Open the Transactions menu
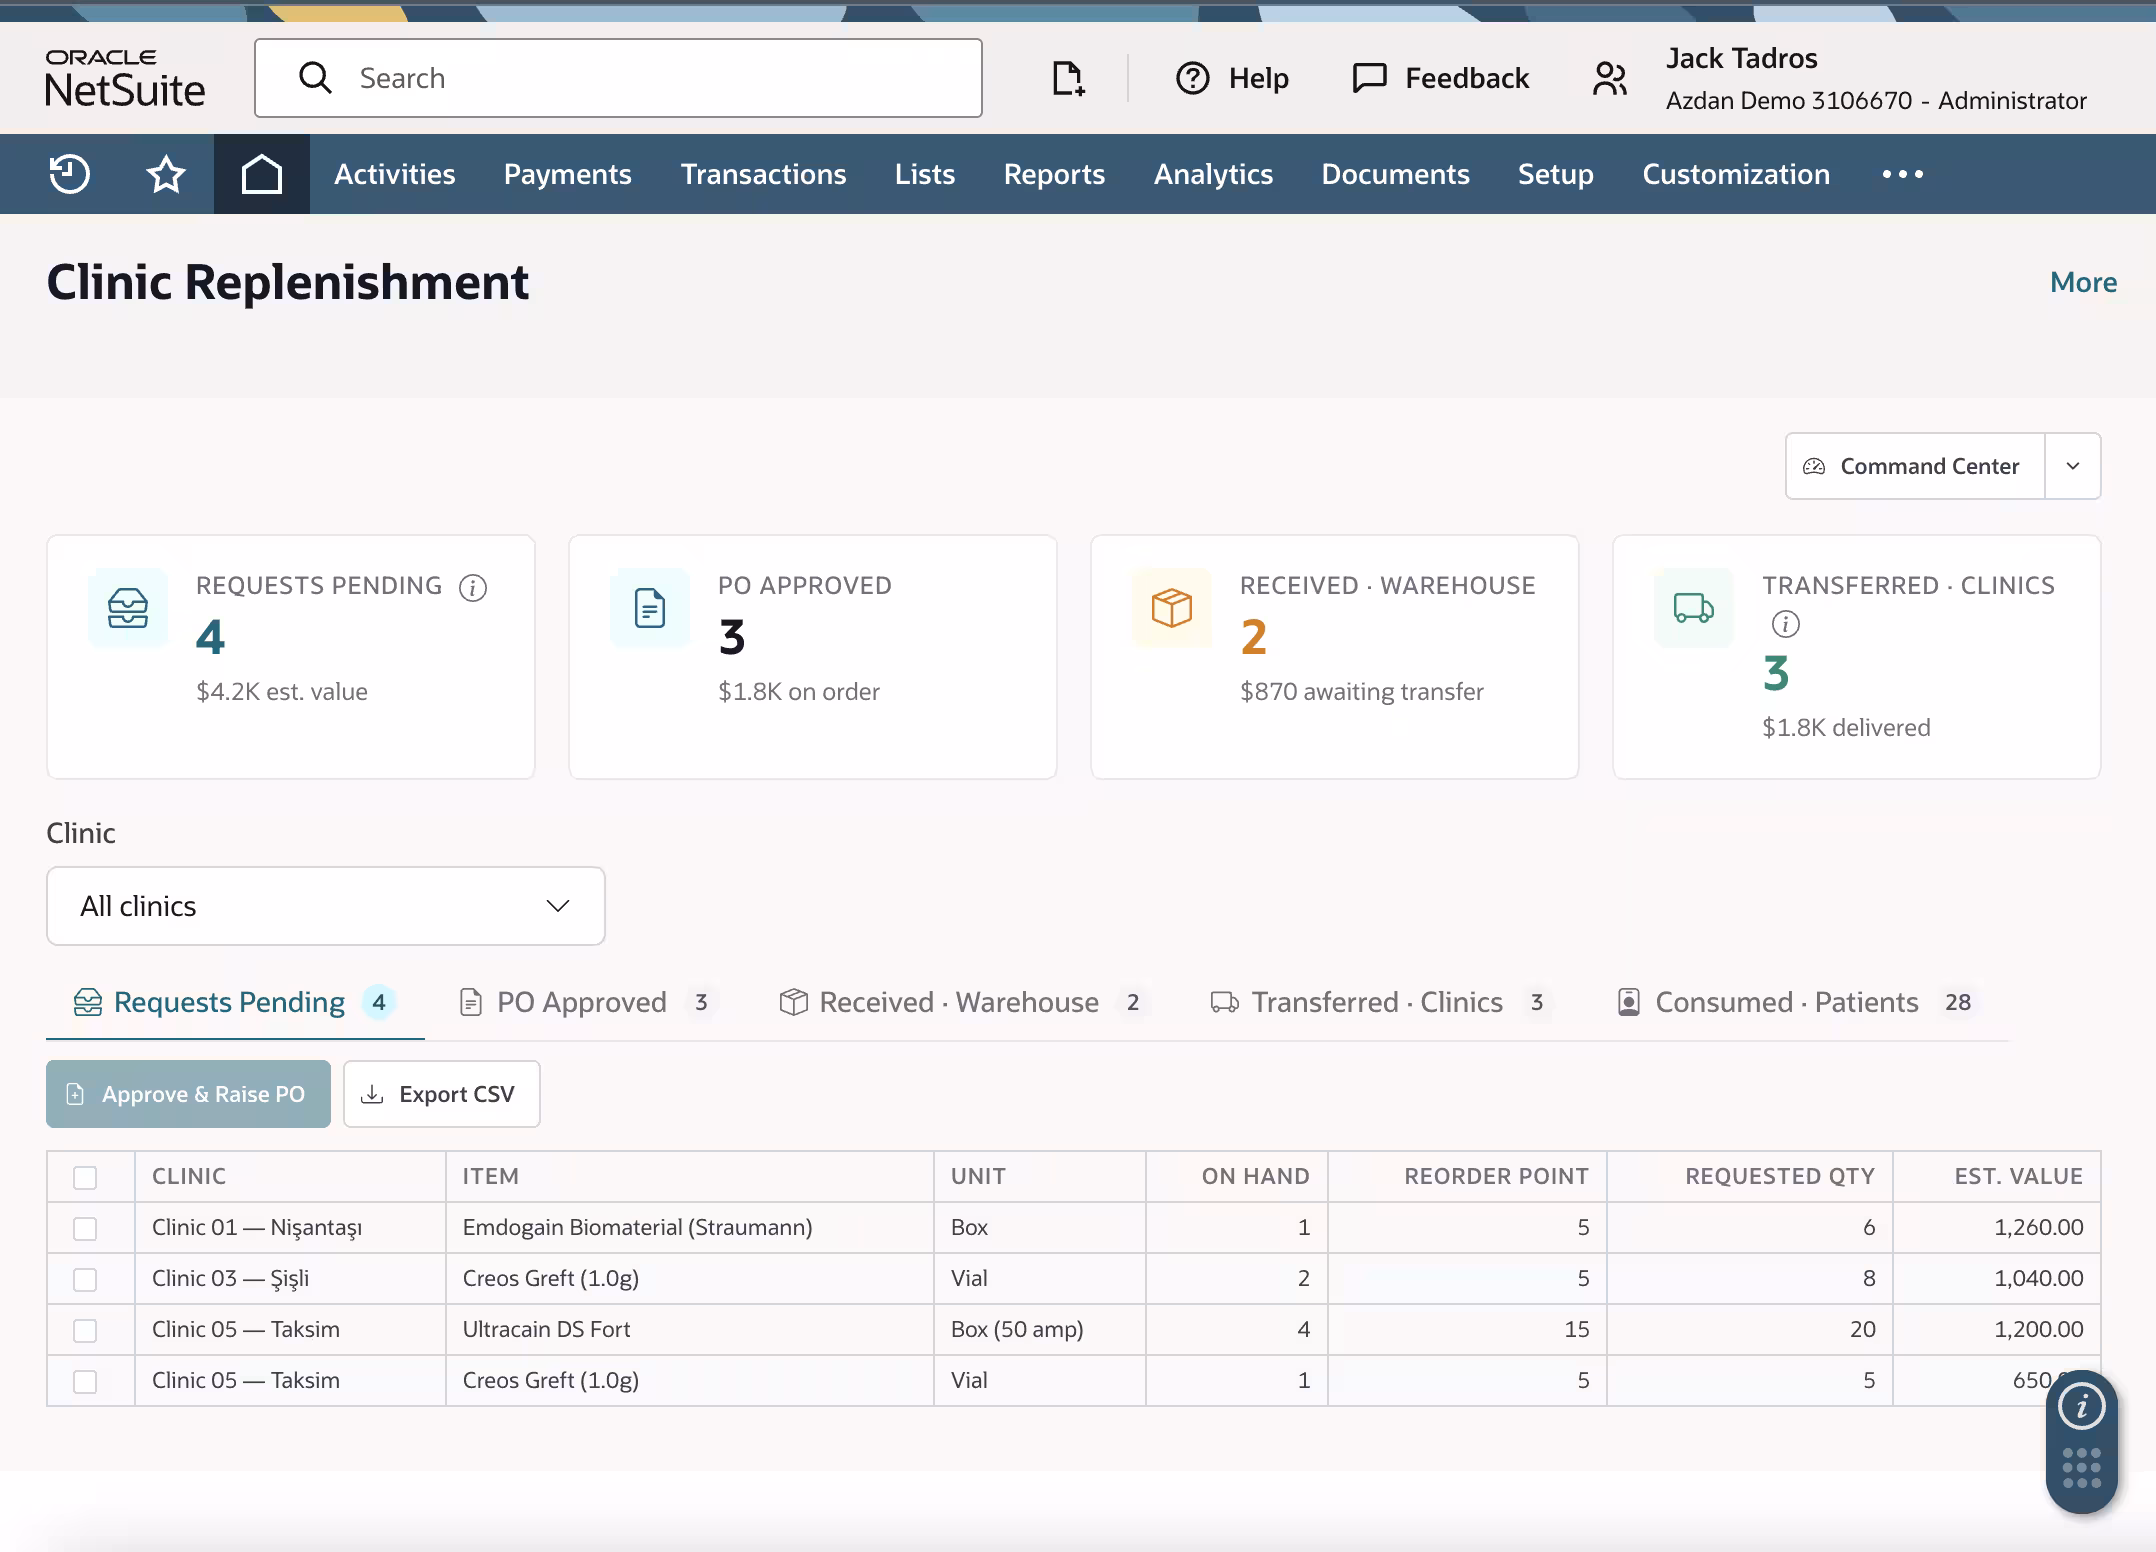 764,174
